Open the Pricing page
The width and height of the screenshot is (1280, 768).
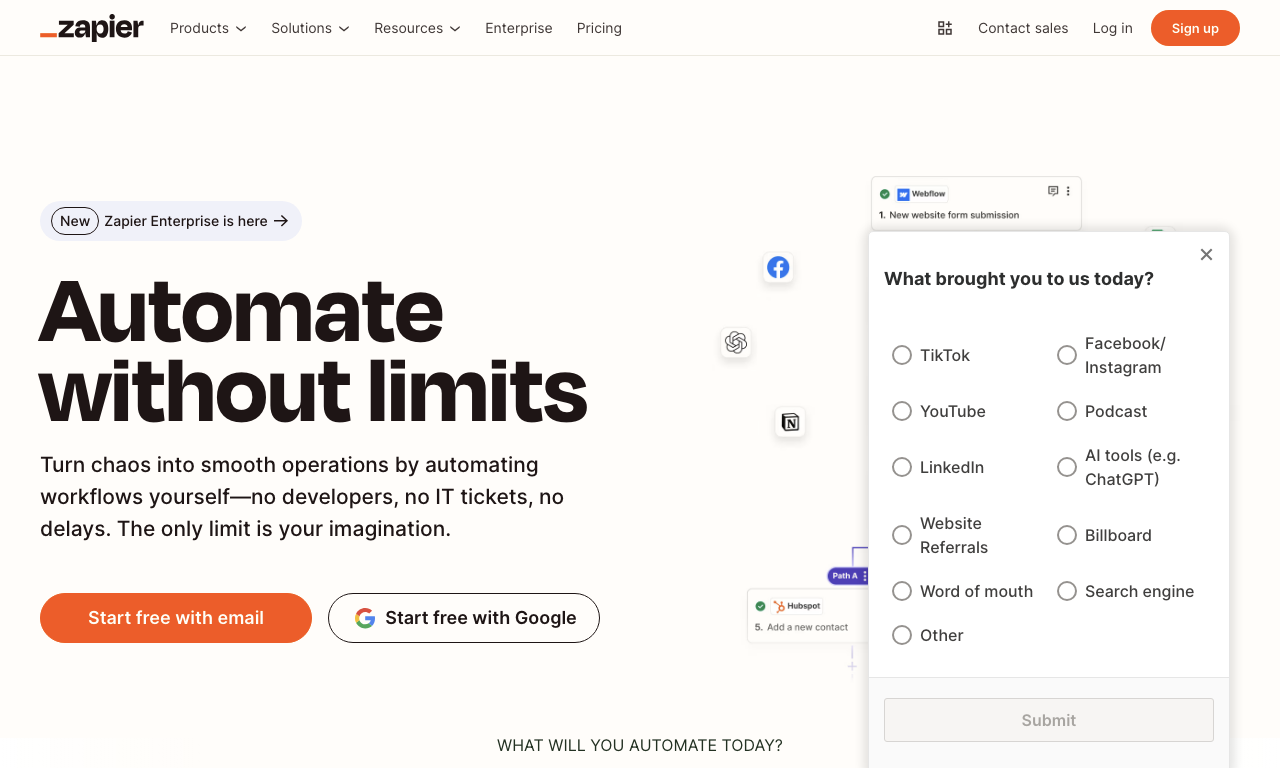point(599,28)
